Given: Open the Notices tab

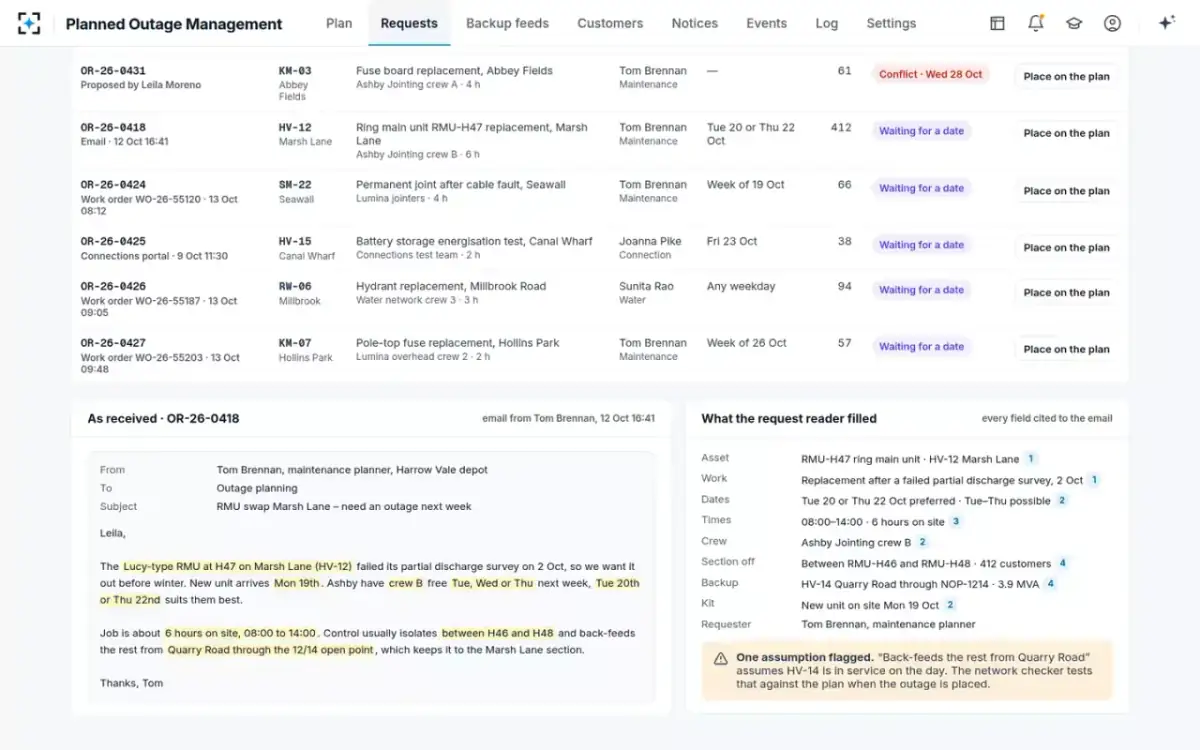Looking at the screenshot, I should (x=695, y=23).
